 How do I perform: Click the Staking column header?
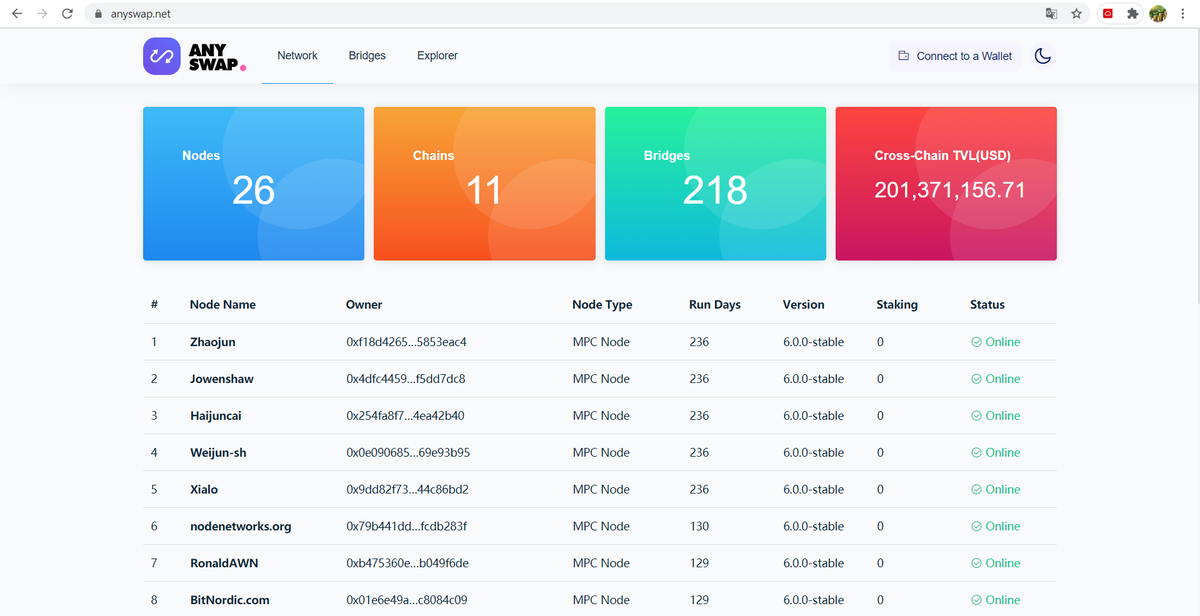click(897, 305)
